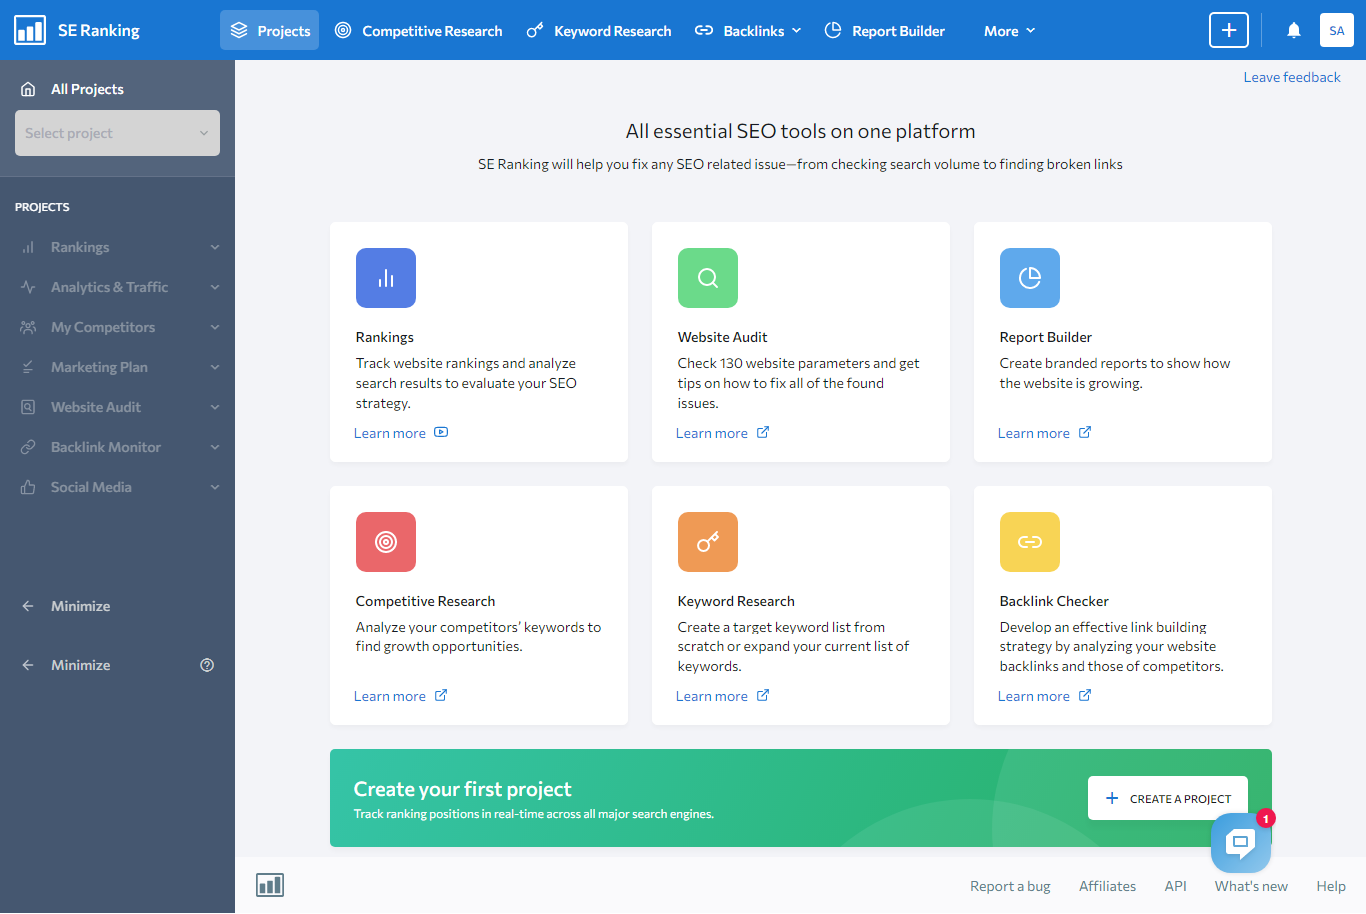1366x914 pixels.
Task: Click the green Website Audit card icon
Action: click(708, 278)
